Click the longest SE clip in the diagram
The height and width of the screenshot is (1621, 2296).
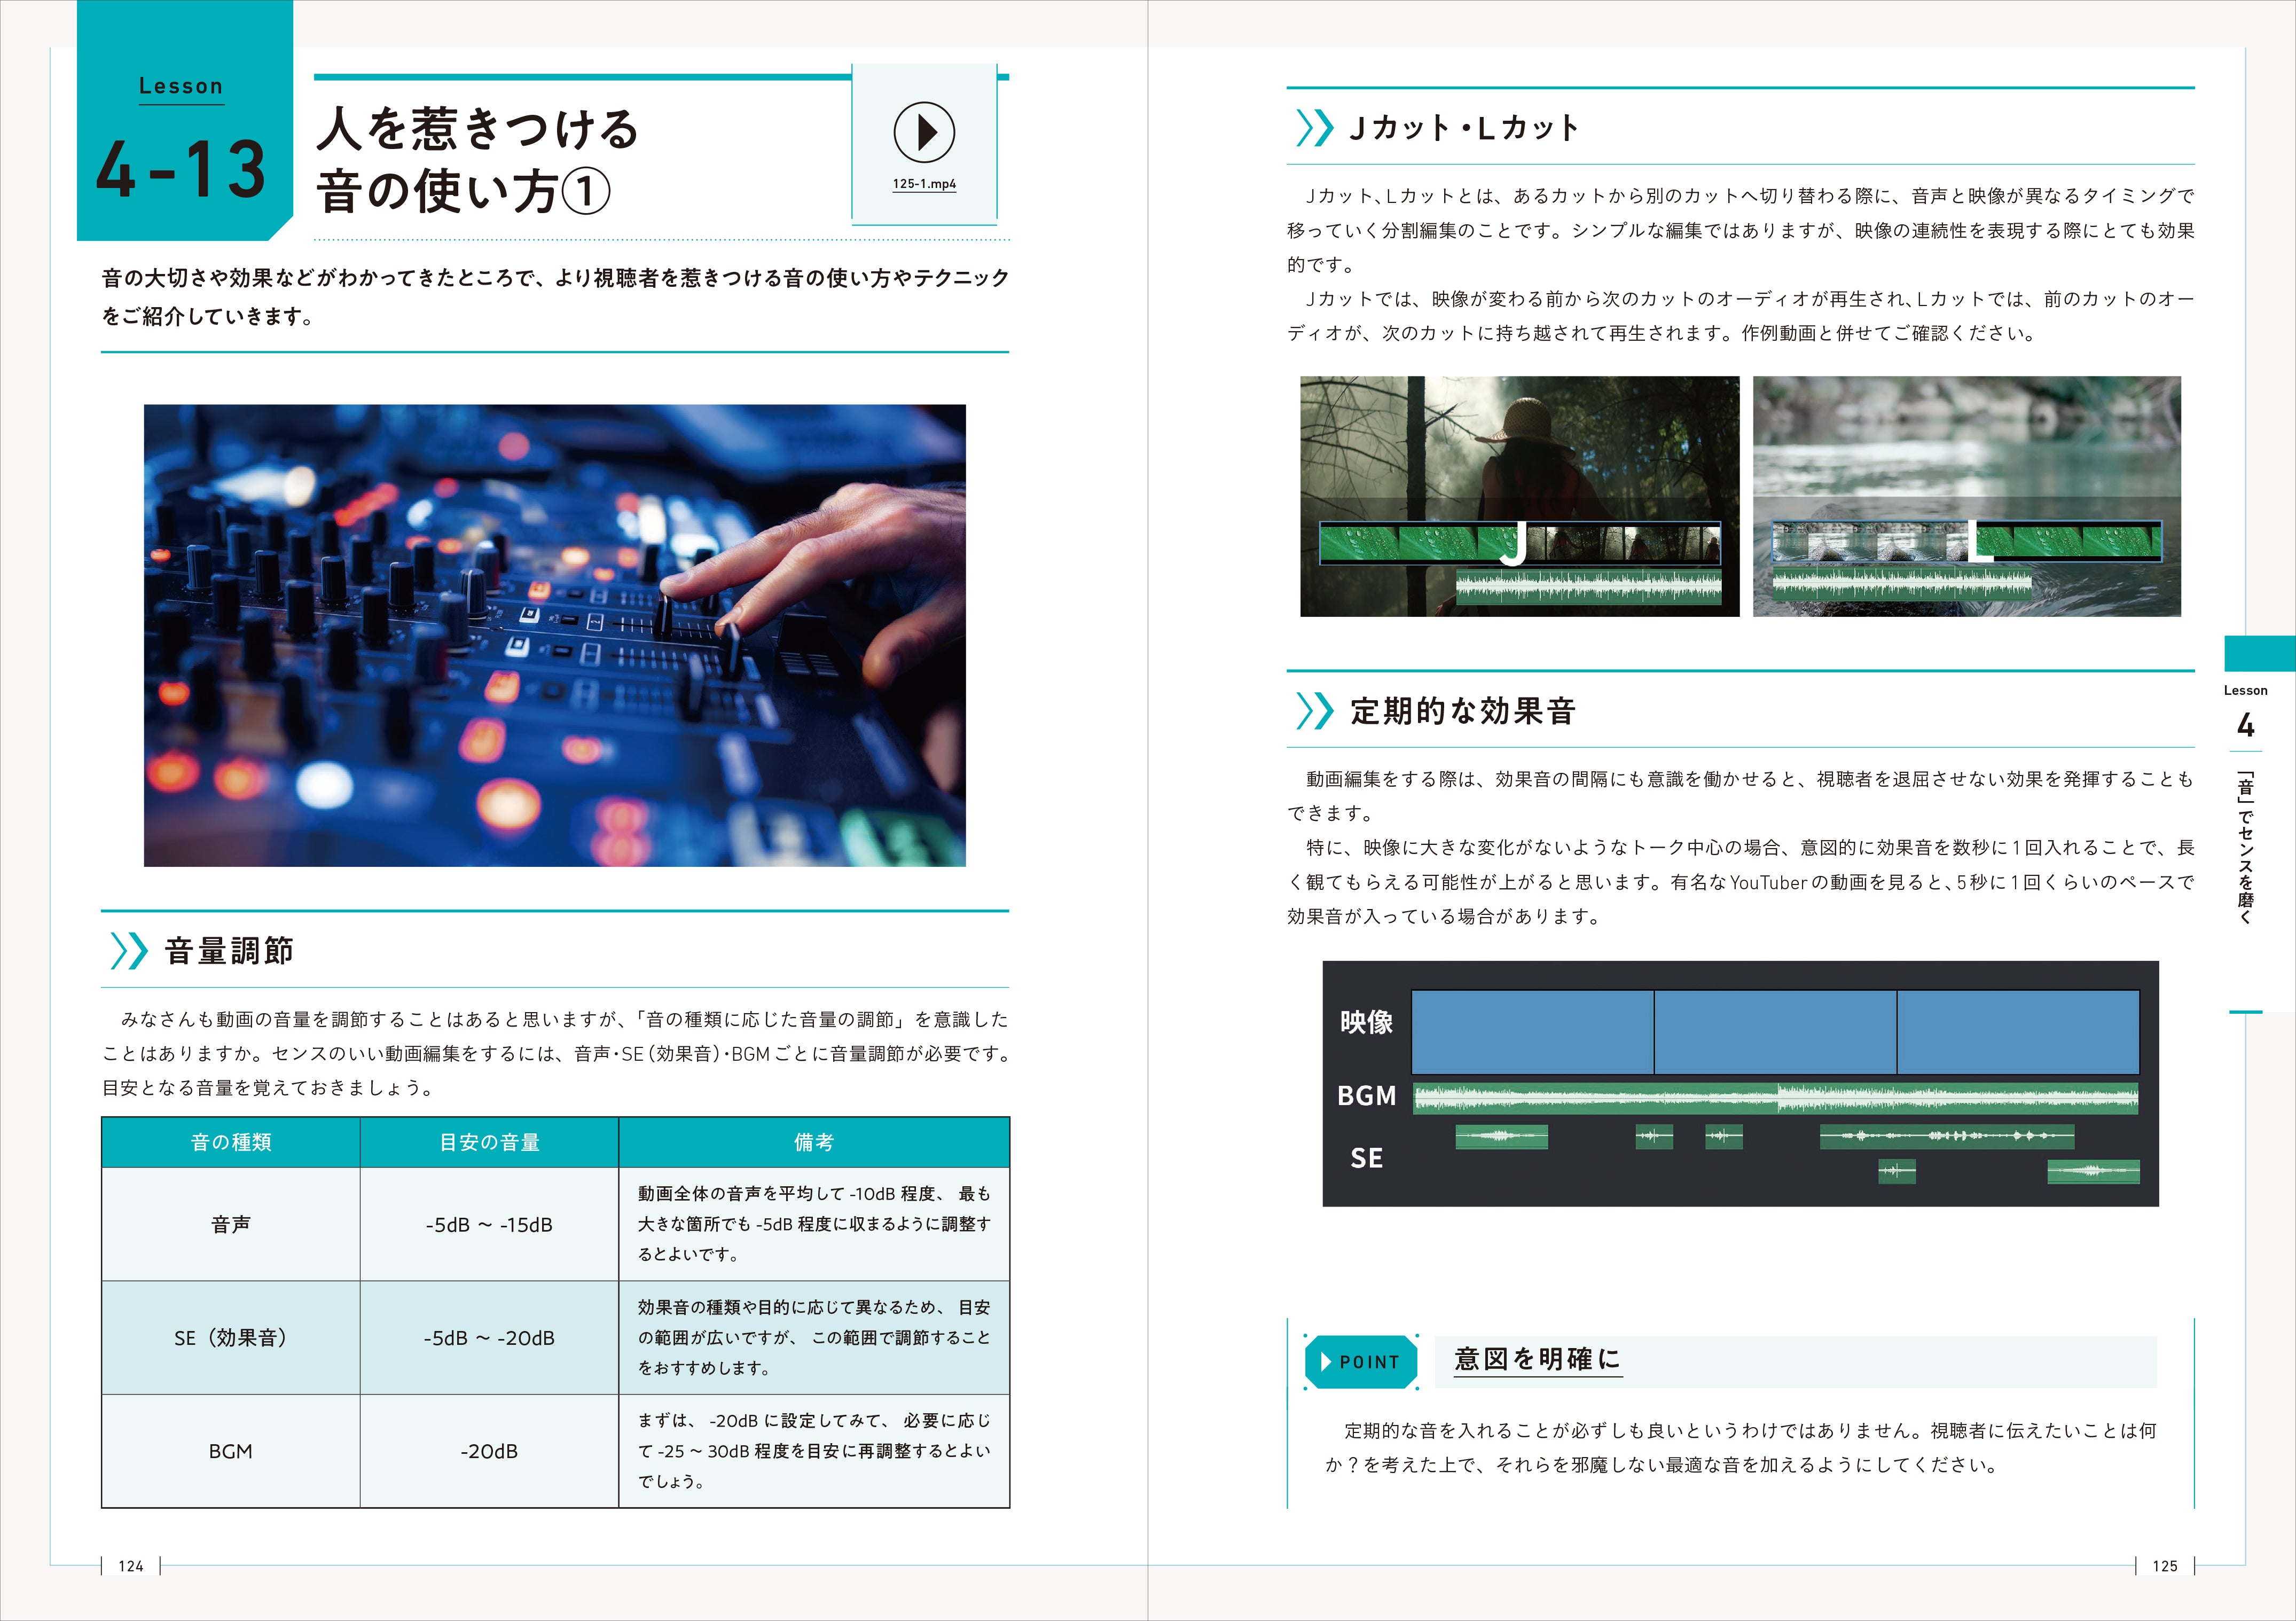pyautogui.click(x=1946, y=1136)
